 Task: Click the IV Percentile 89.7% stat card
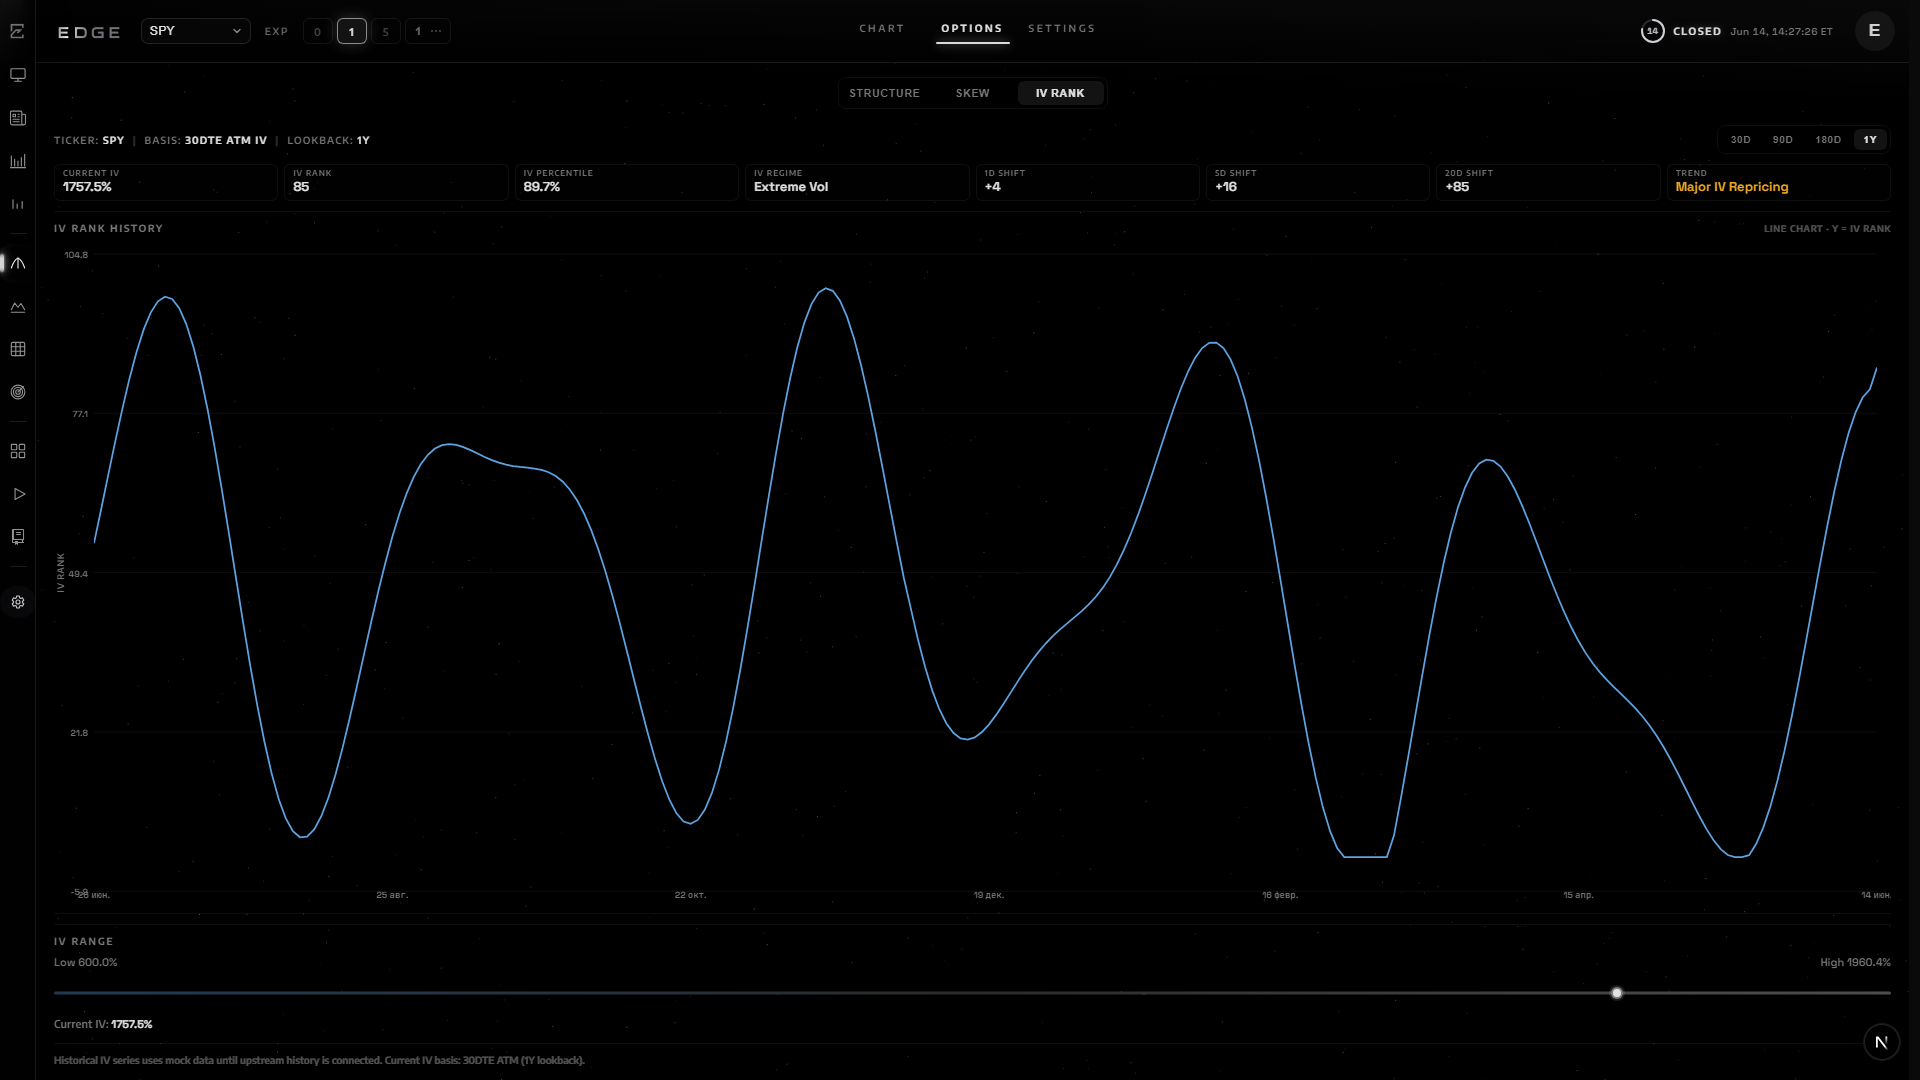[627, 182]
